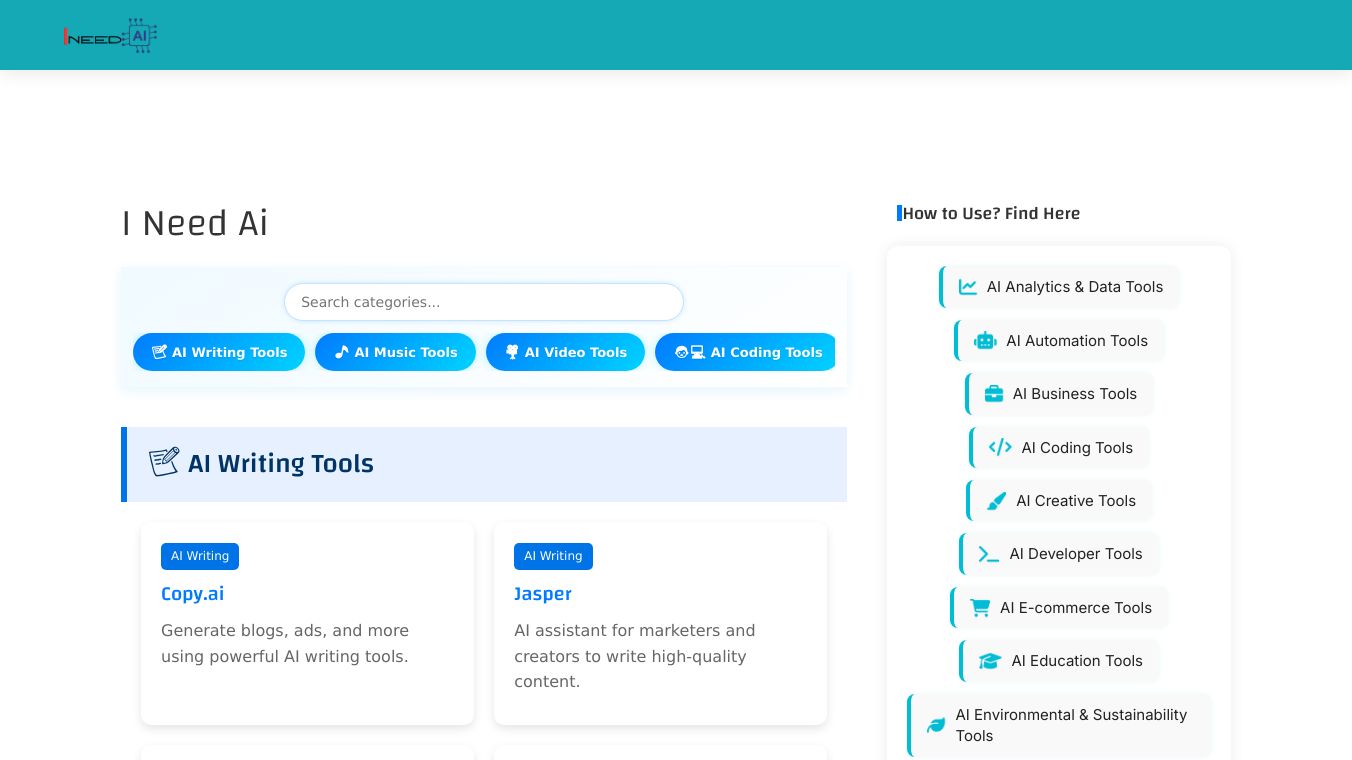Open AI Analytics & Data Tools in sidebar
This screenshot has width=1352, height=760.
click(1060, 287)
